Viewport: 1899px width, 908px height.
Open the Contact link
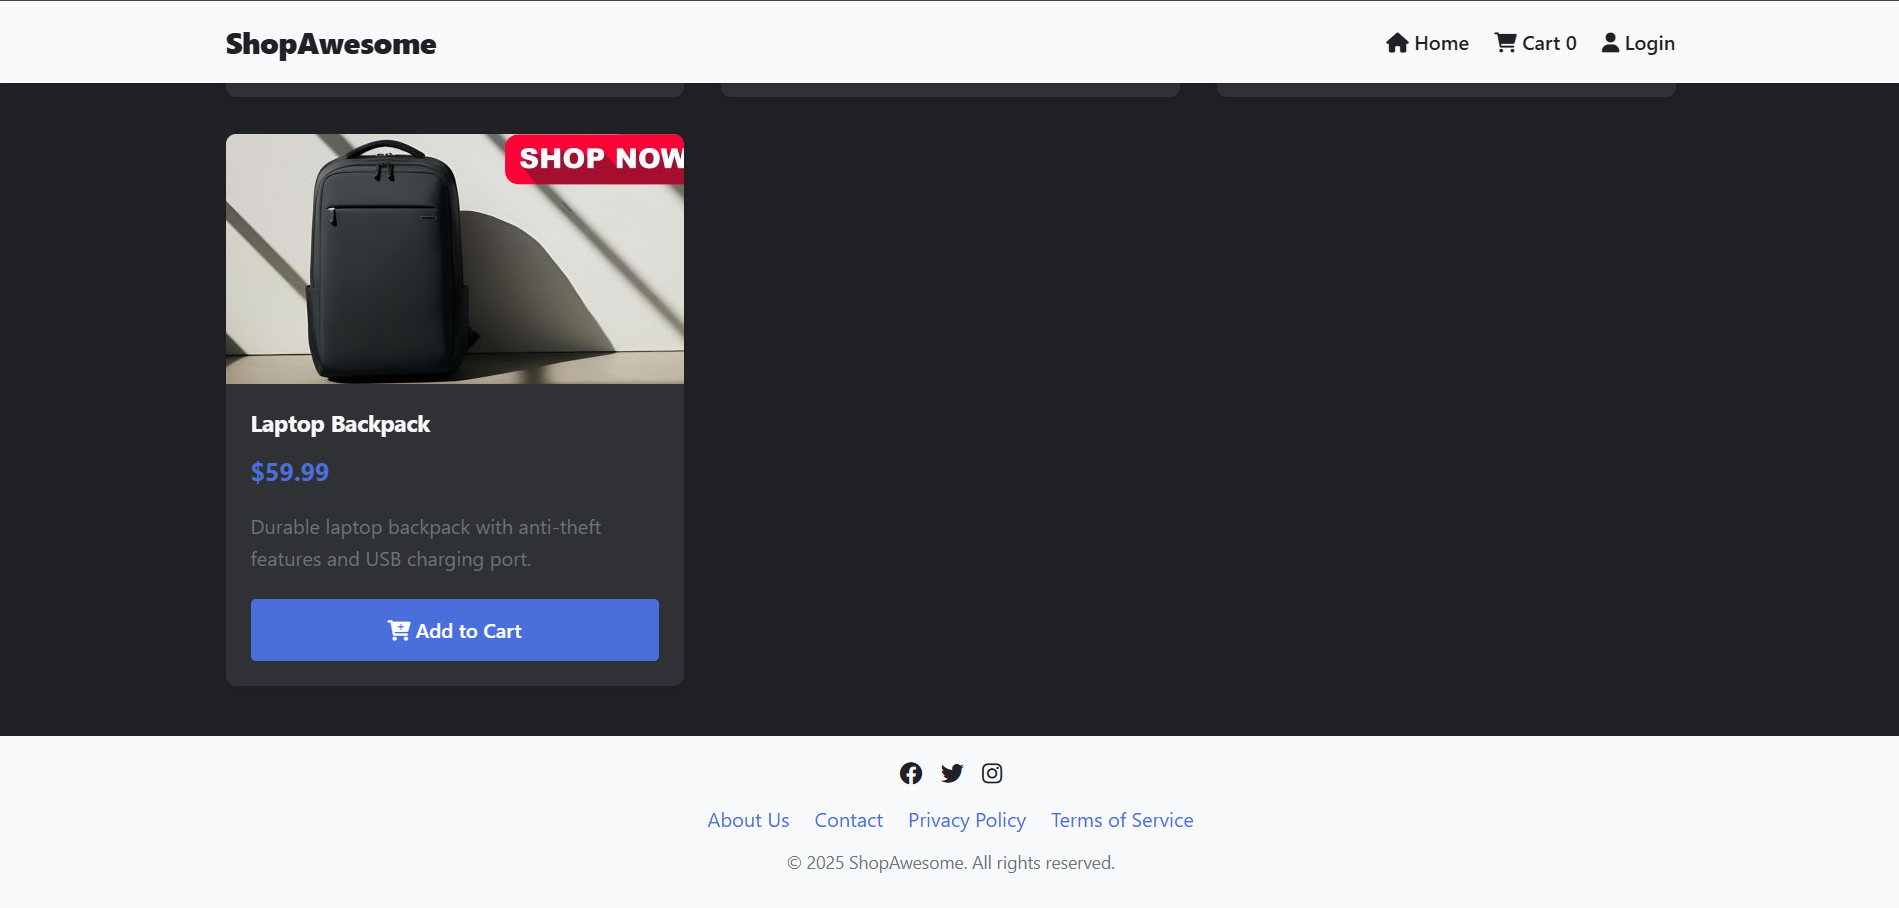848,820
